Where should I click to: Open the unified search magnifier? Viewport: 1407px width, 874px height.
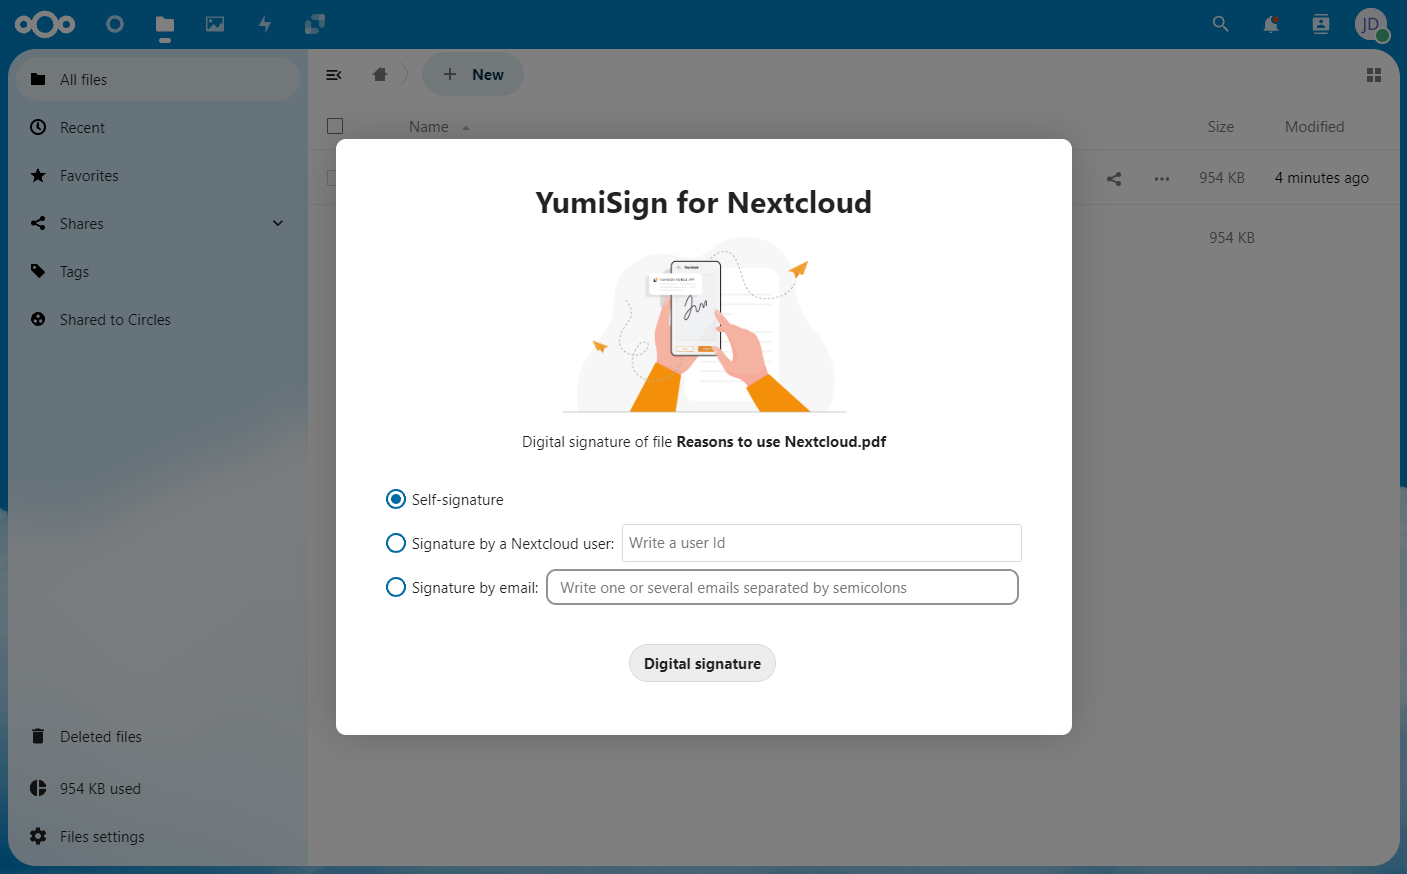click(x=1220, y=24)
